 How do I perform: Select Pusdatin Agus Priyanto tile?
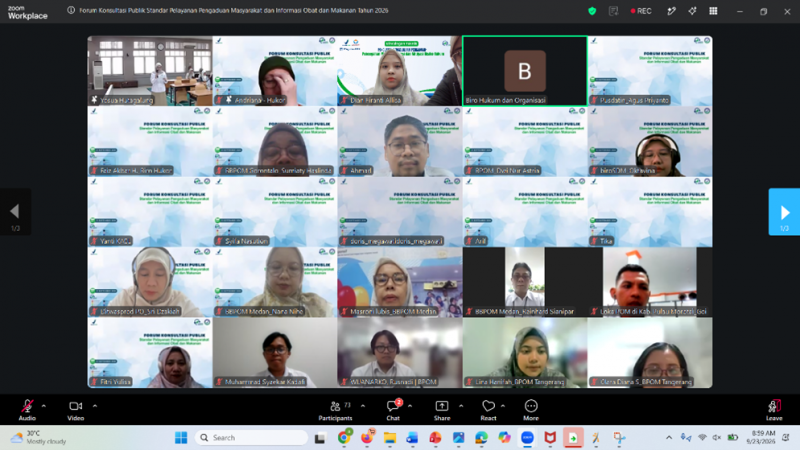coord(650,71)
